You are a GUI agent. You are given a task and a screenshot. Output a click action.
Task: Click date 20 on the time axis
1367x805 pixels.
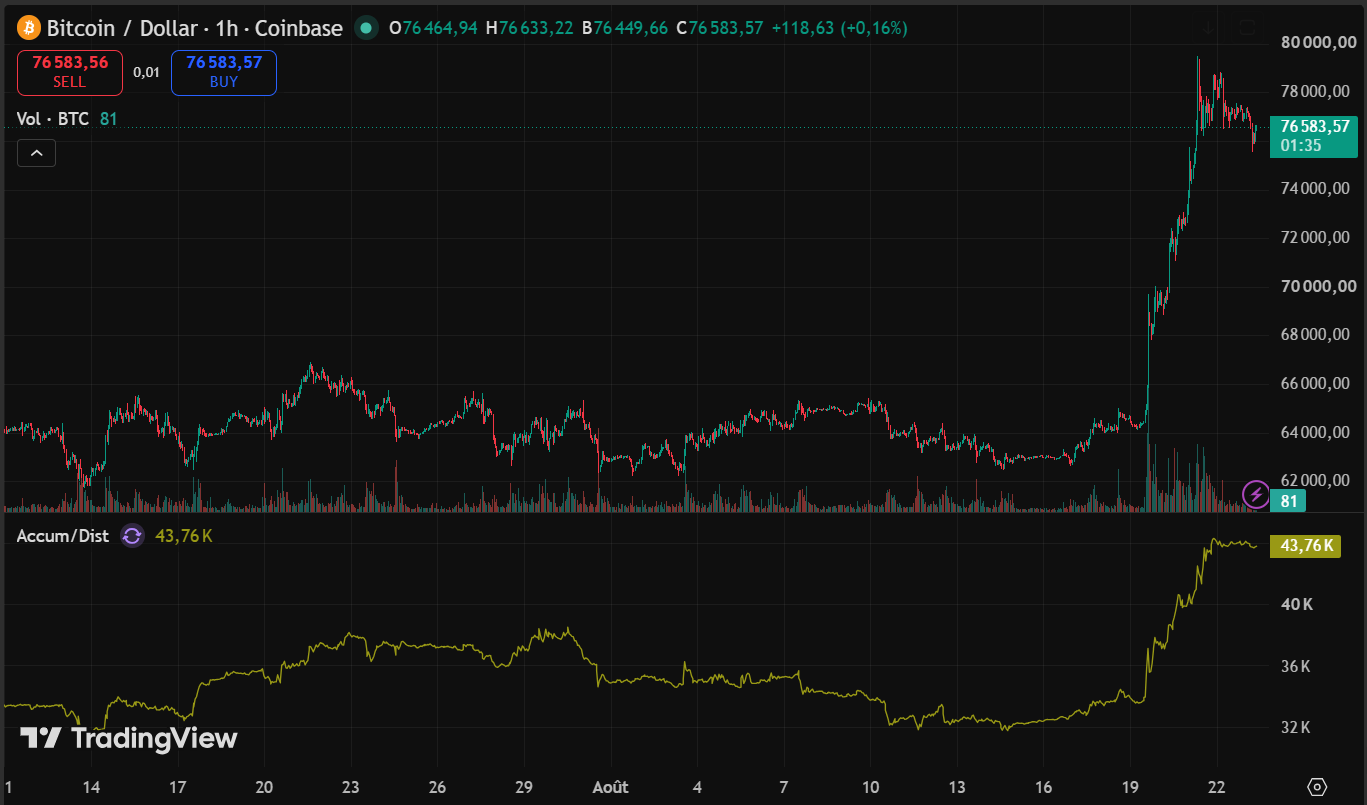tap(264, 787)
